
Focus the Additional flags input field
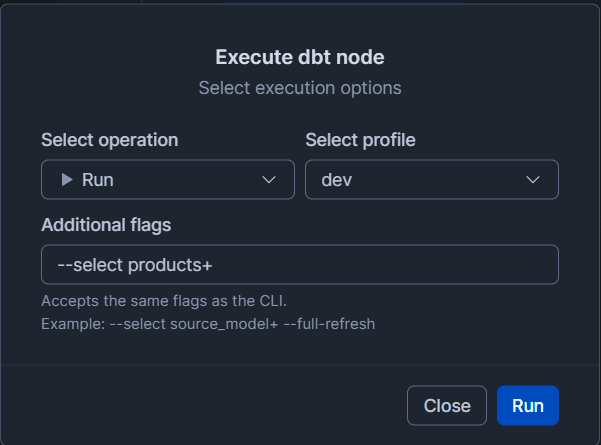(300, 264)
